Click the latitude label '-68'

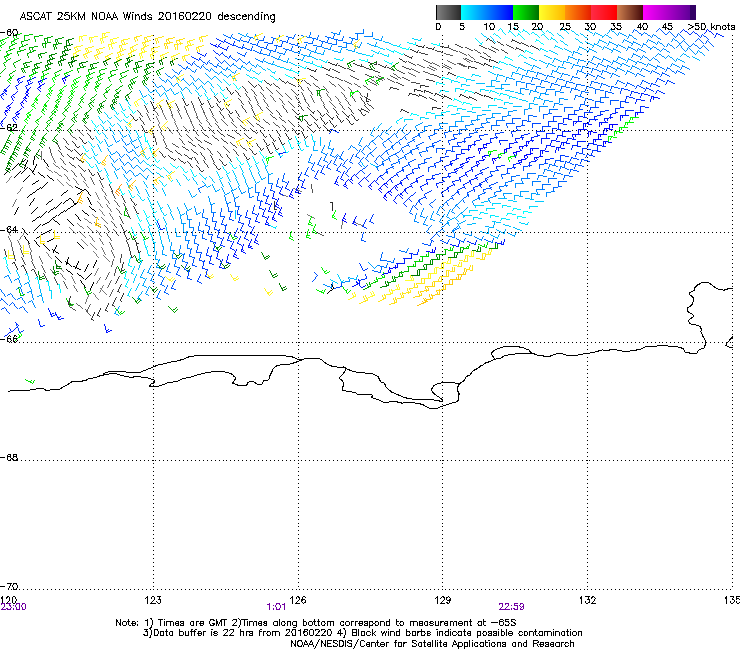point(9,457)
